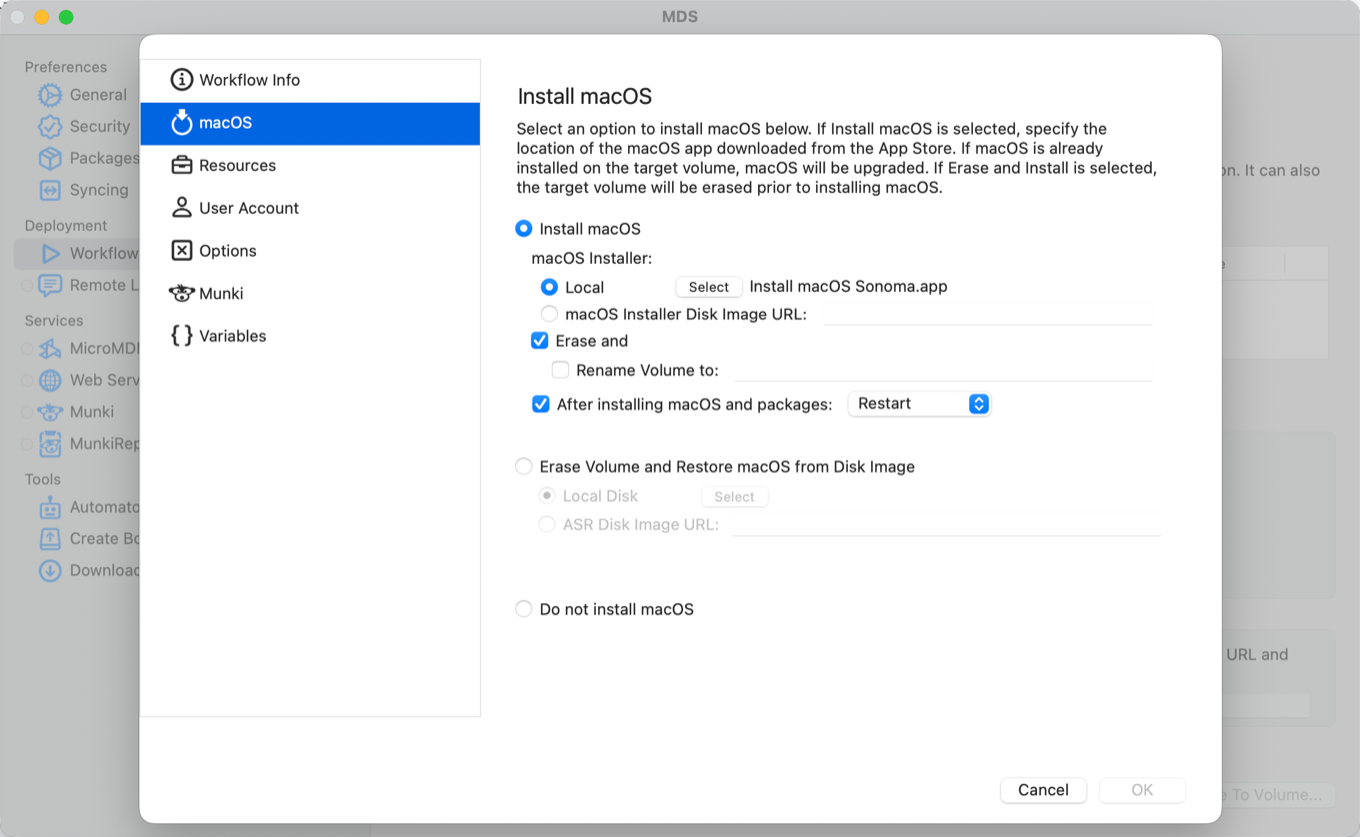1360x837 pixels.
Task: Click the MicroMDM icon under Services
Action: 50,349
